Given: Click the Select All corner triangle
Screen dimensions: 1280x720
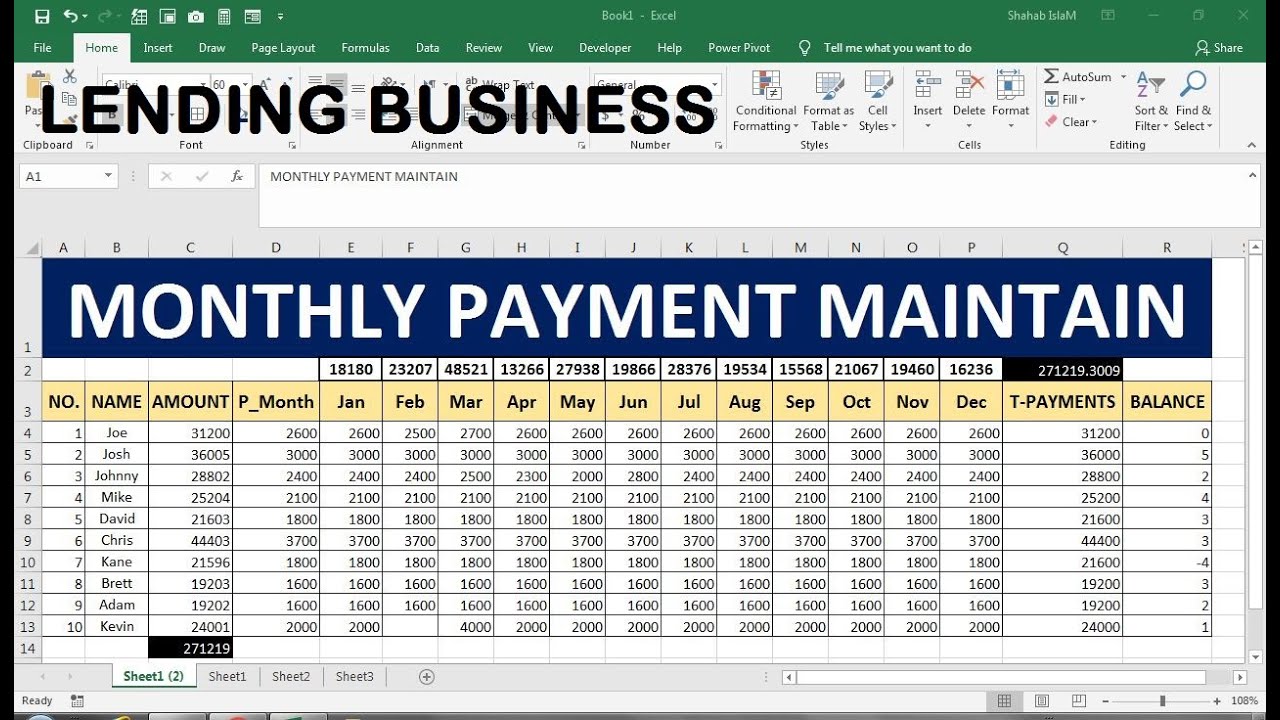Looking at the screenshot, I should [x=33, y=248].
